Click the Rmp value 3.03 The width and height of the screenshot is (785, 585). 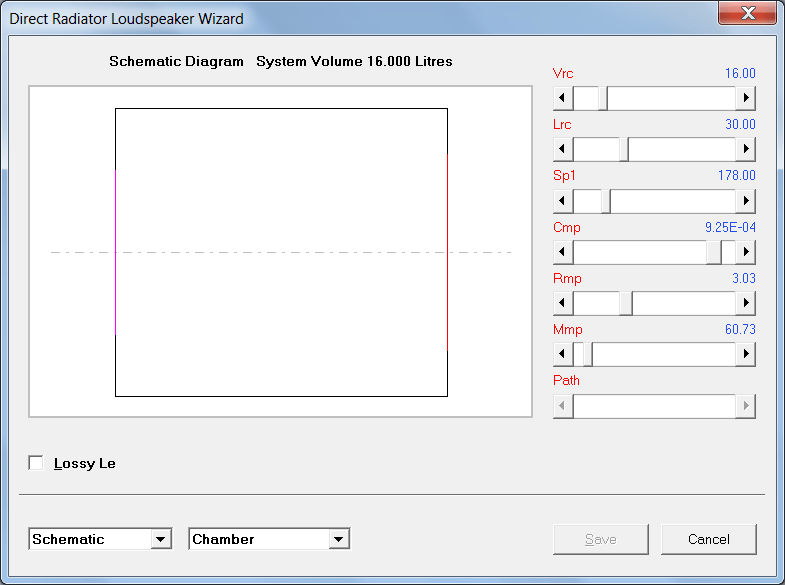tap(743, 278)
